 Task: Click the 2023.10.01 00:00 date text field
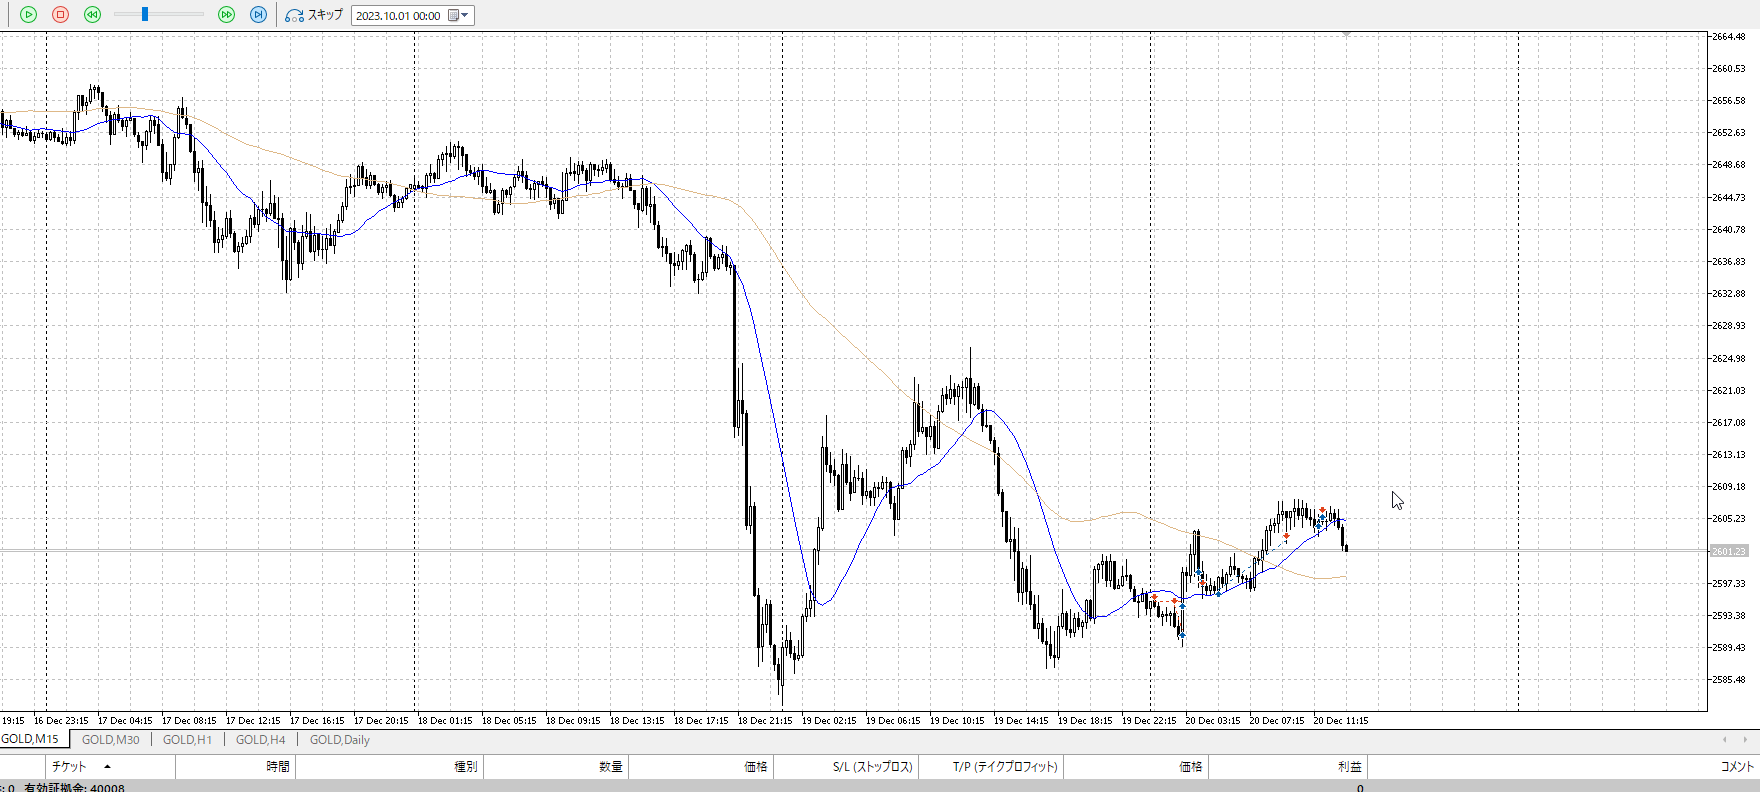pos(398,16)
